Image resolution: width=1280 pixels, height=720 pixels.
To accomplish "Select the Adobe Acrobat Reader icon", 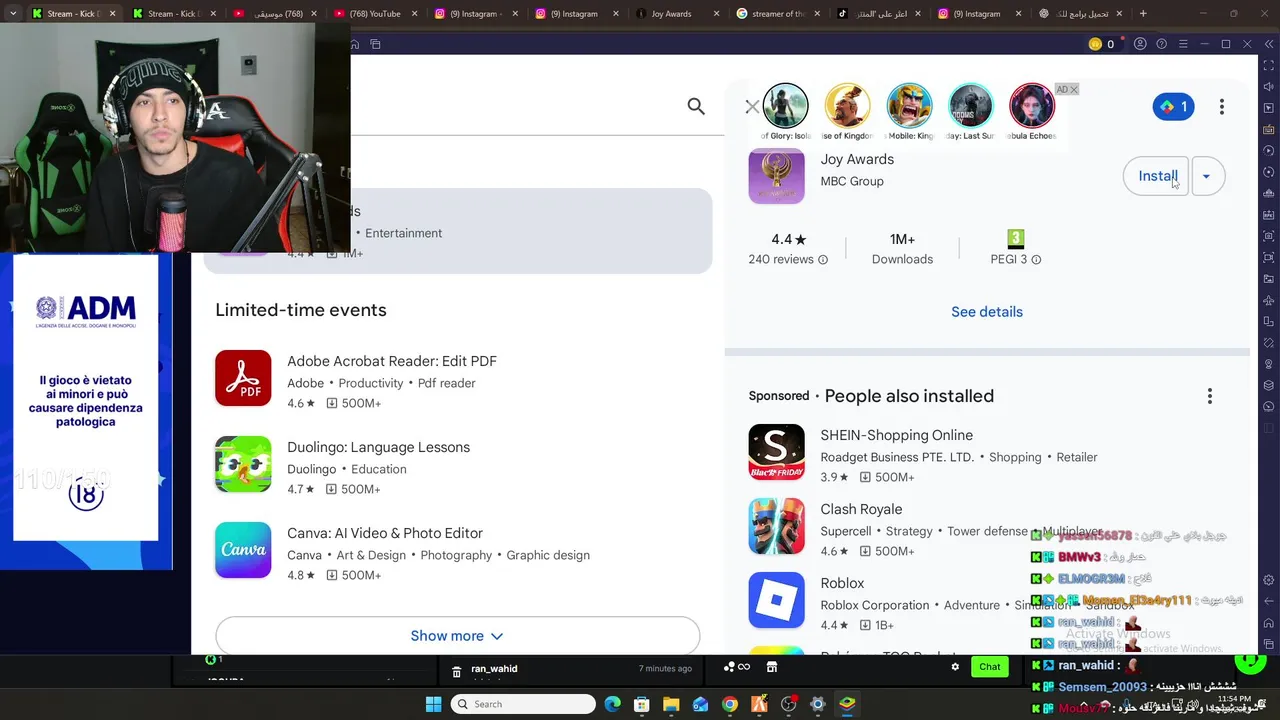I will tap(243, 378).
